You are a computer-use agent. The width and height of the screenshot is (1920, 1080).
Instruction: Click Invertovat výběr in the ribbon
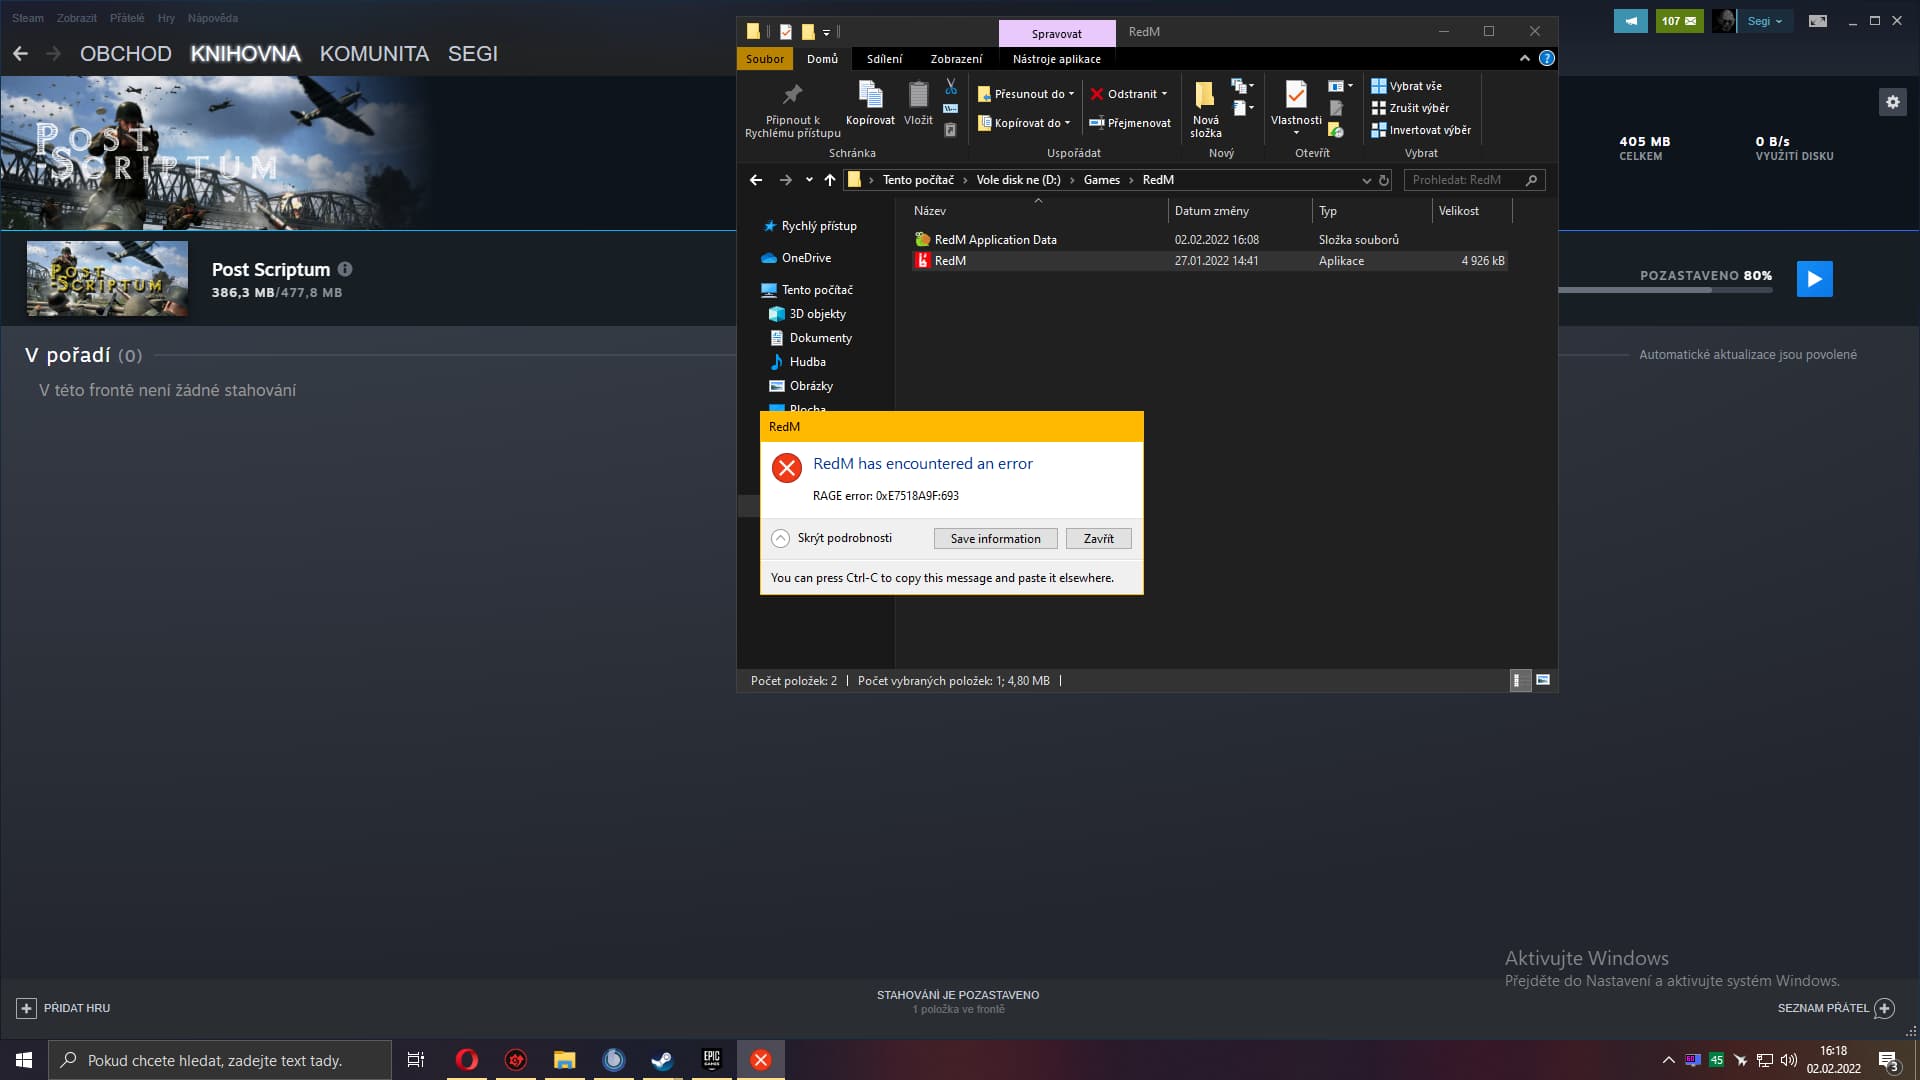coord(1421,130)
